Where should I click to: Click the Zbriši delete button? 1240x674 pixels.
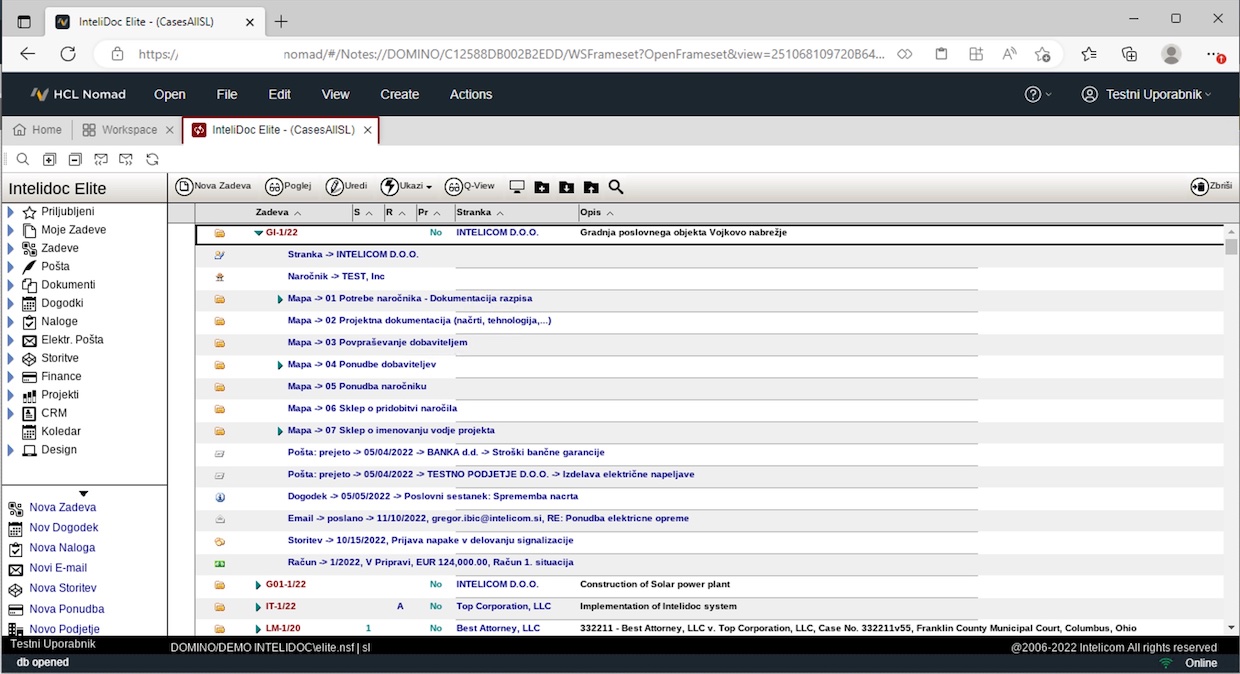point(1211,186)
